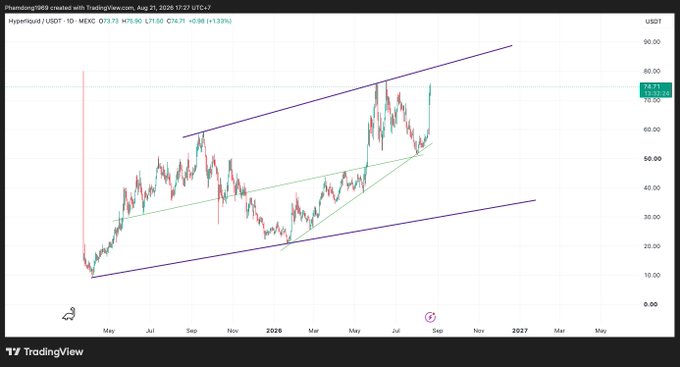Click the 2026 label on time axis
Screen dimensions: 680x367
[274, 331]
